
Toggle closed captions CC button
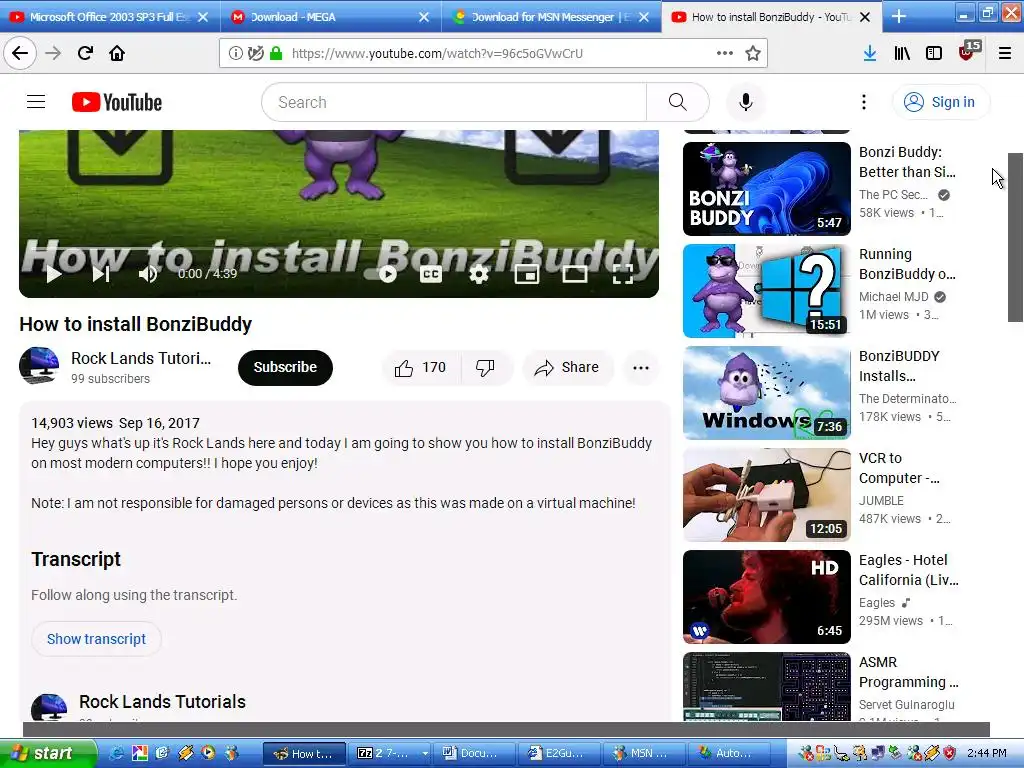click(430, 274)
